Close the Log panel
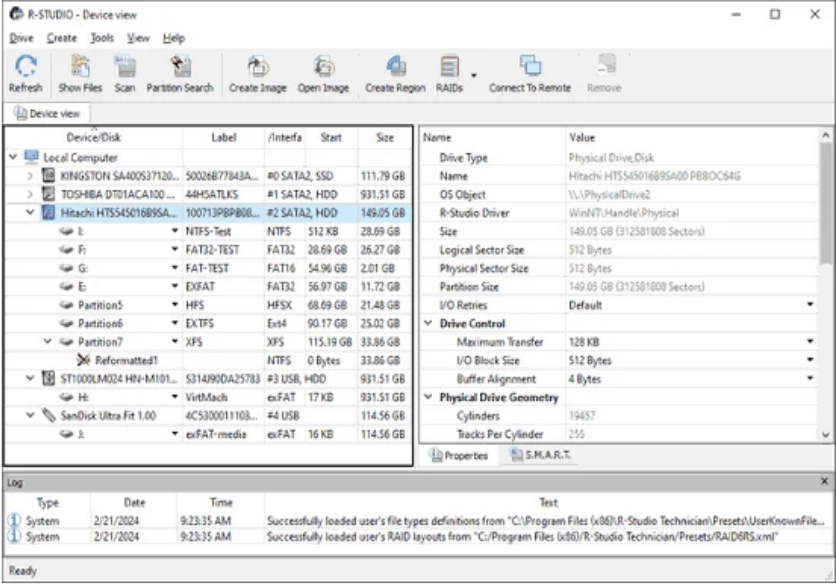836x584 pixels. click(x=824, y=481)
